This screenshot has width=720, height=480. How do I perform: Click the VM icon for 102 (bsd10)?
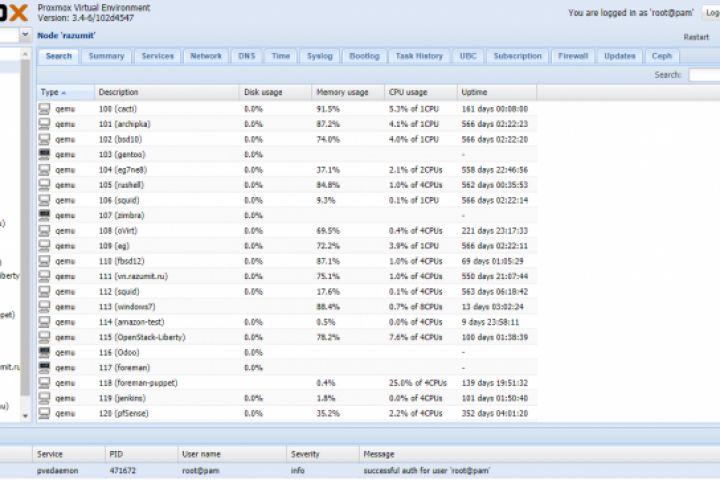click(44, 139)
